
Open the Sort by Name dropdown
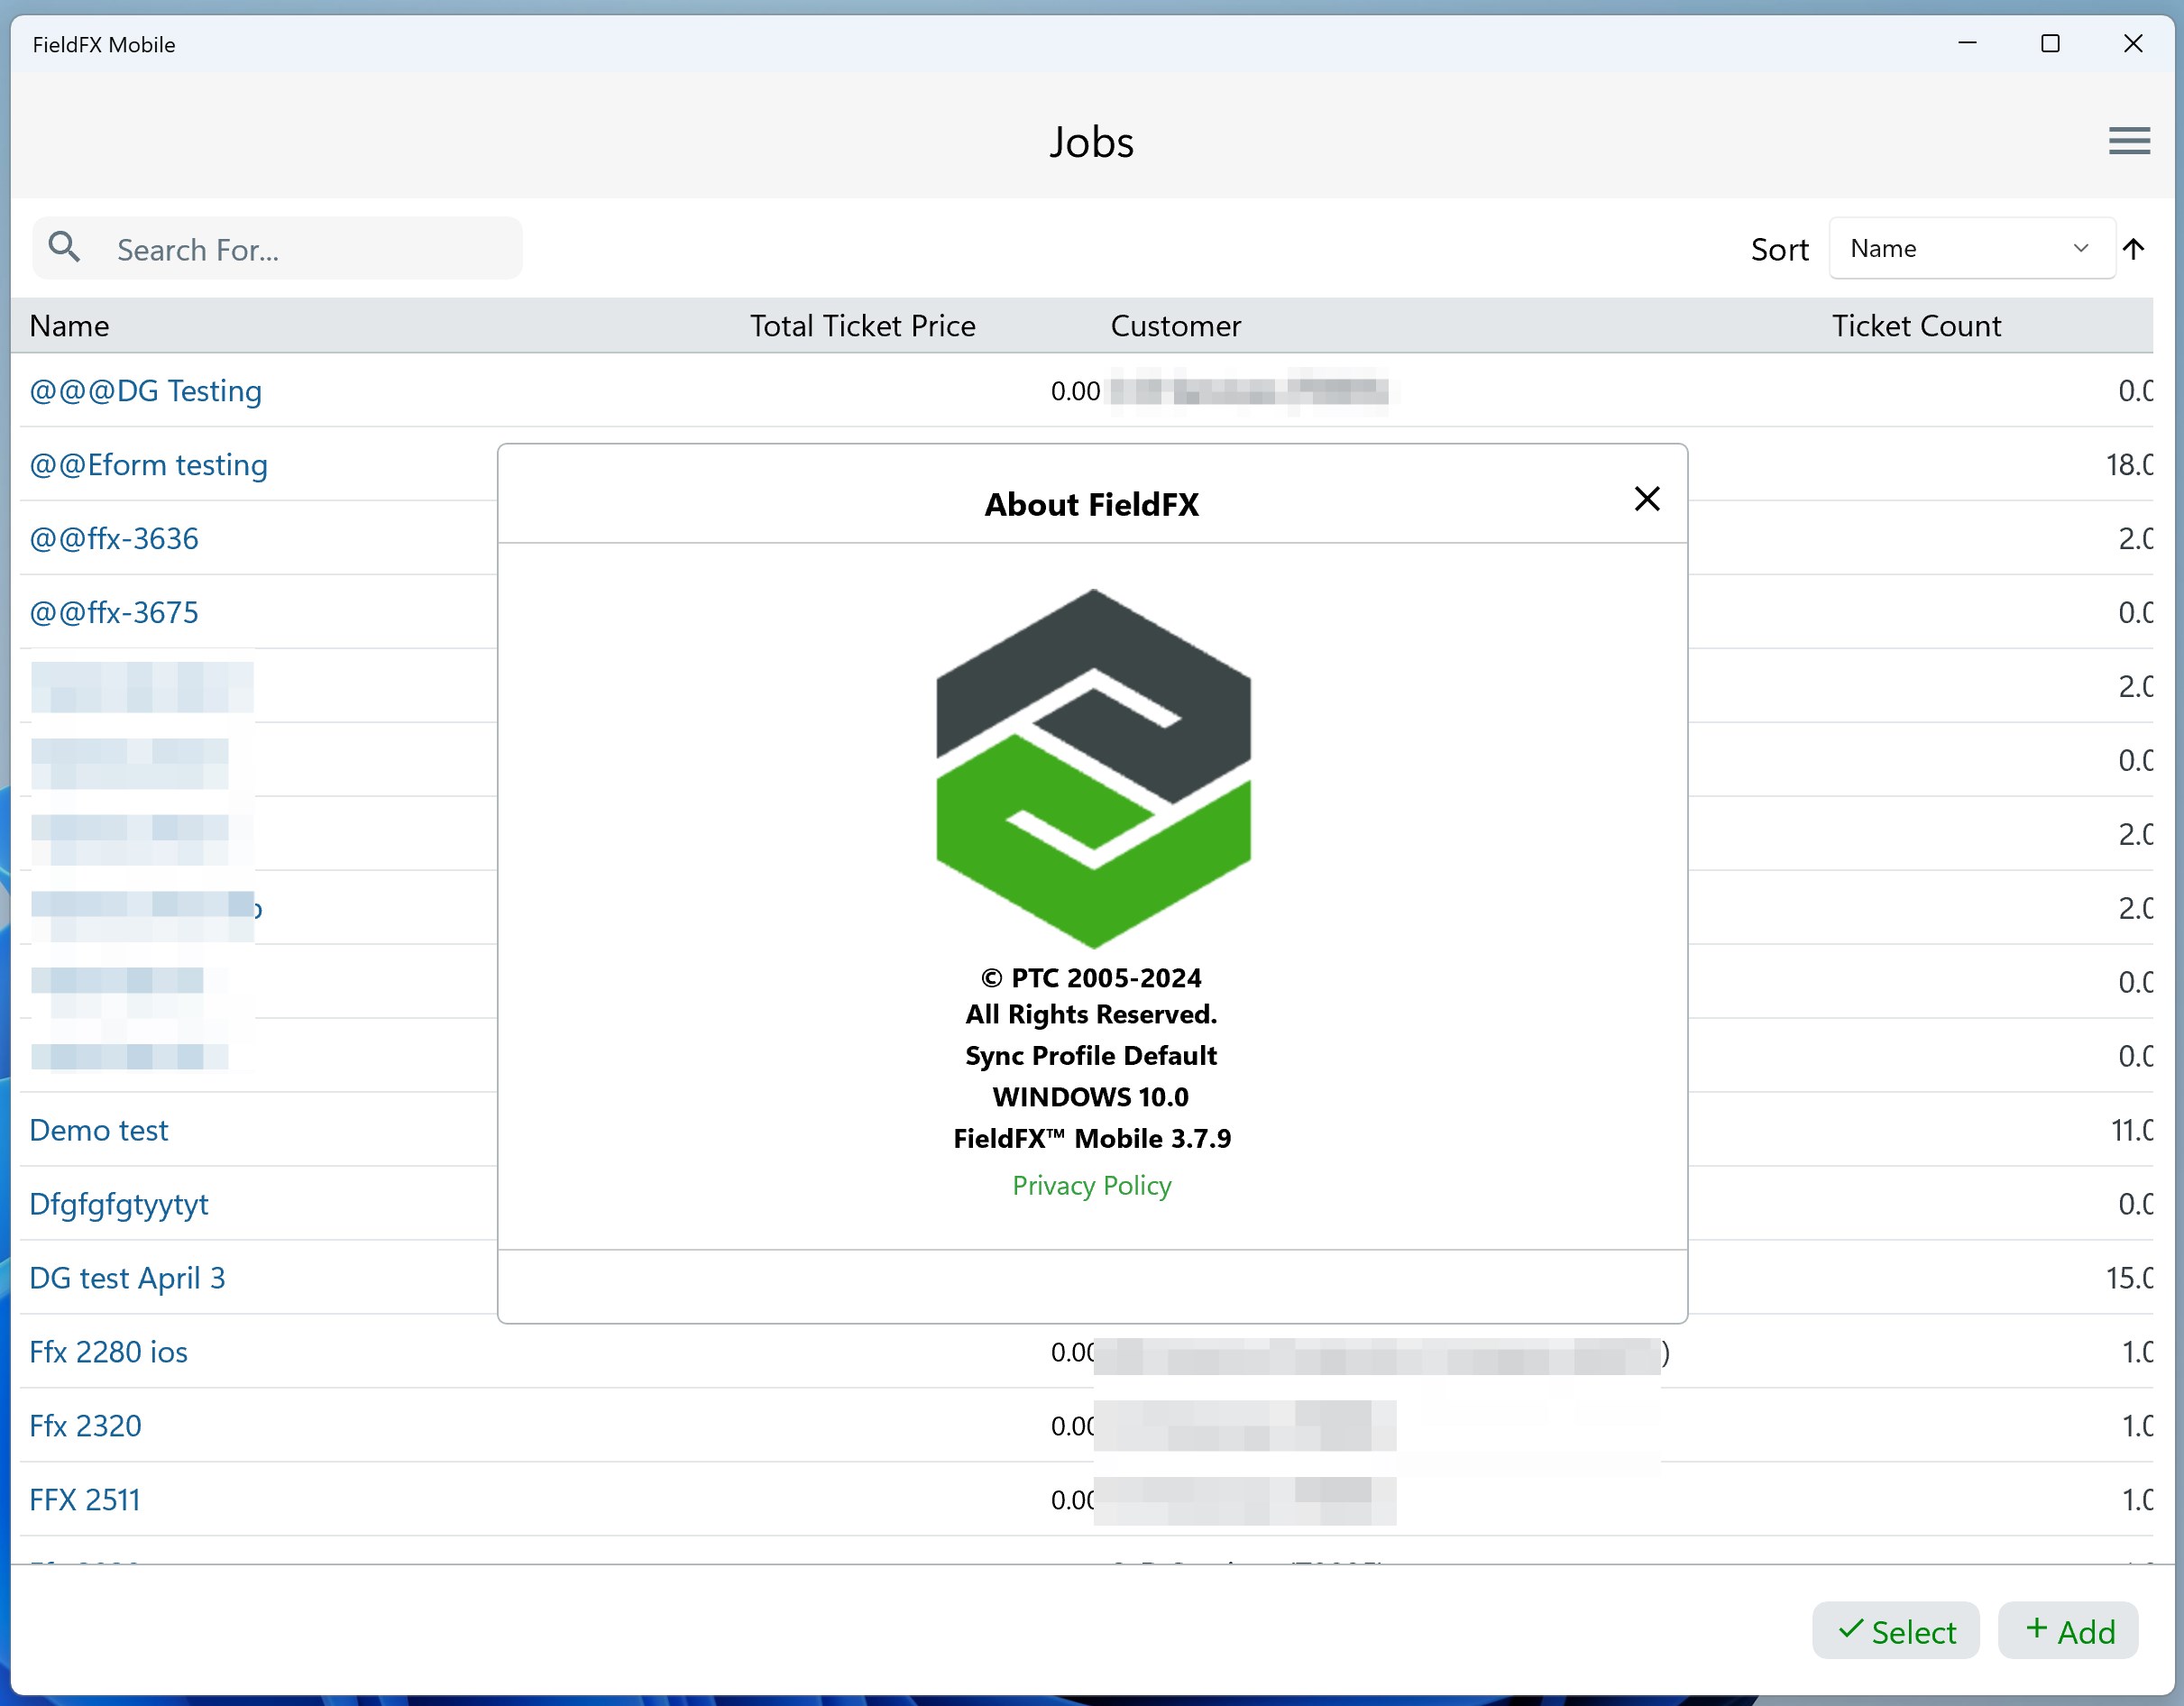[1969, 249]
